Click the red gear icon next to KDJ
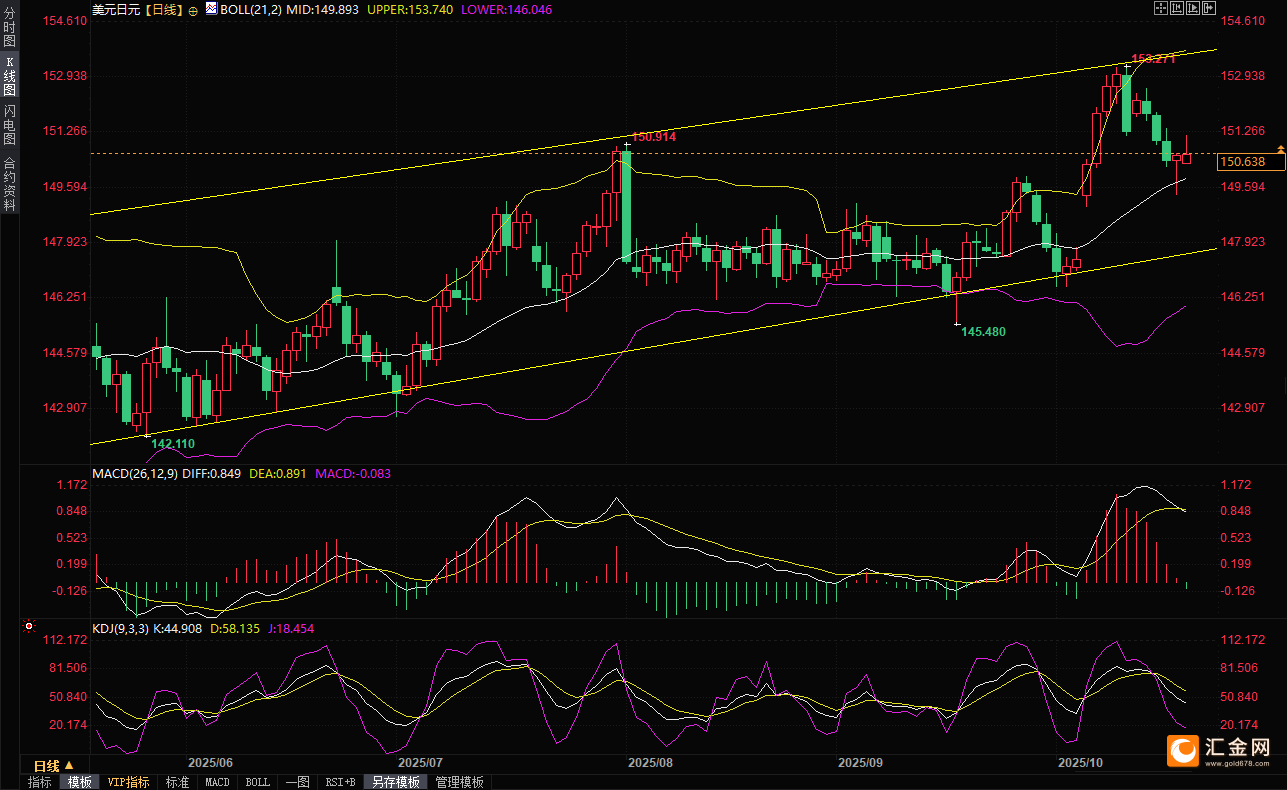 coord(28,627)
